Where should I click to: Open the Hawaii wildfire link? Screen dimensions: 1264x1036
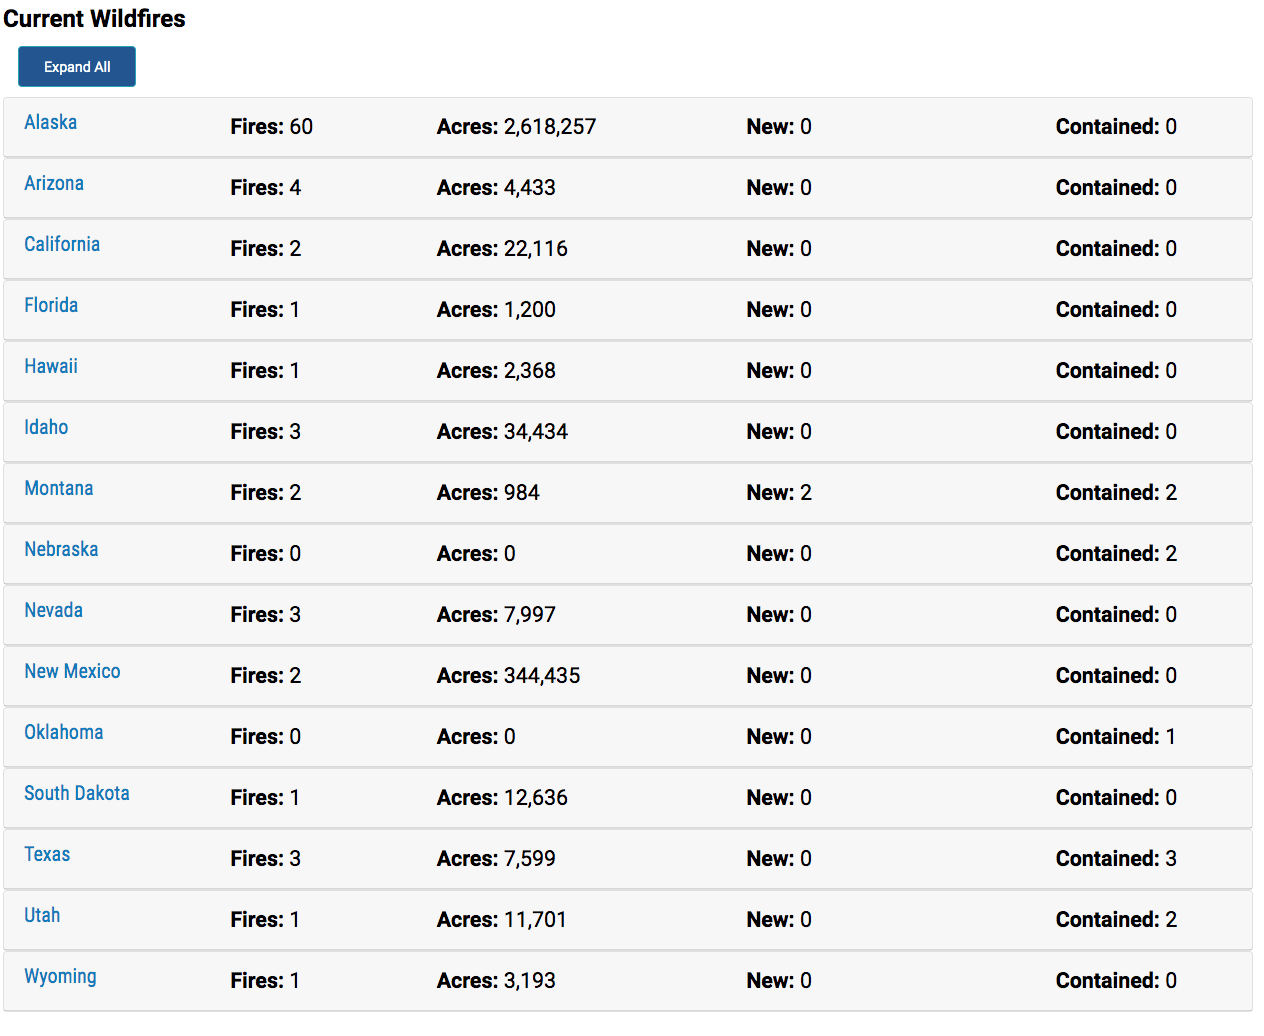coord(51,366)
